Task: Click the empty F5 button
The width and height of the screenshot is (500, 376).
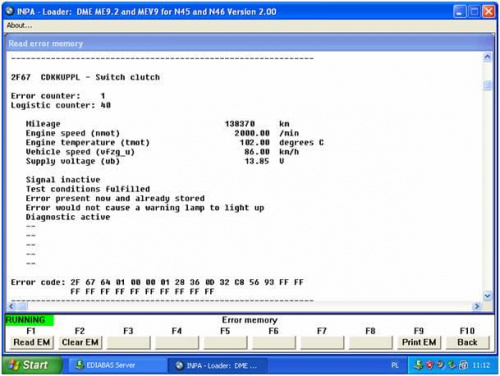Action: pos(225,342)
